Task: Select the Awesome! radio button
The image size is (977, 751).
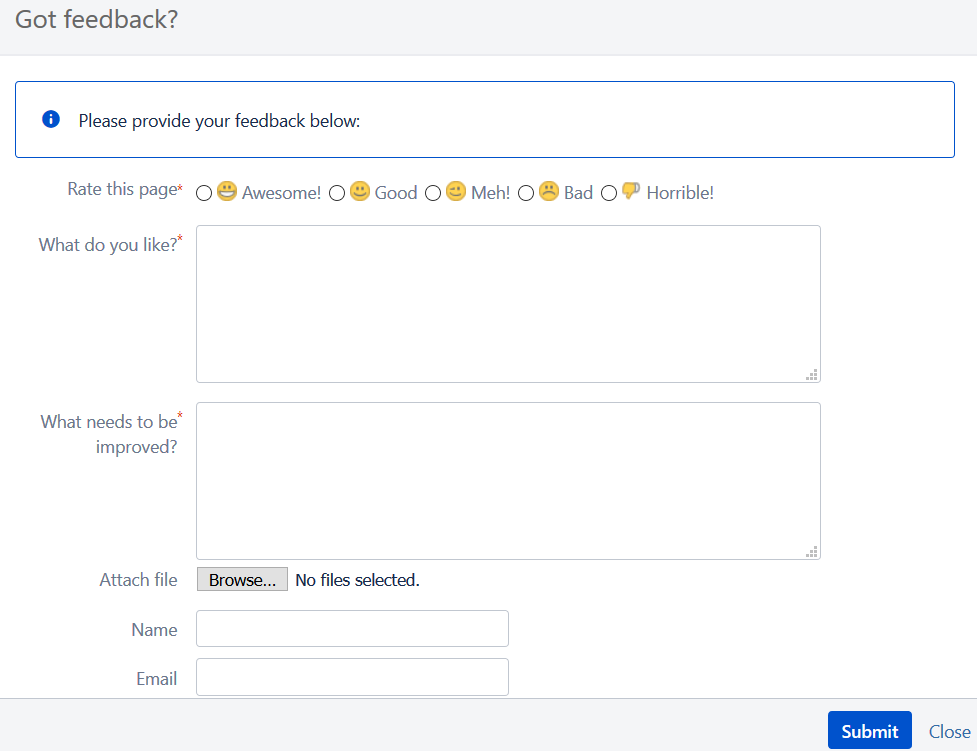Action: 204,193
